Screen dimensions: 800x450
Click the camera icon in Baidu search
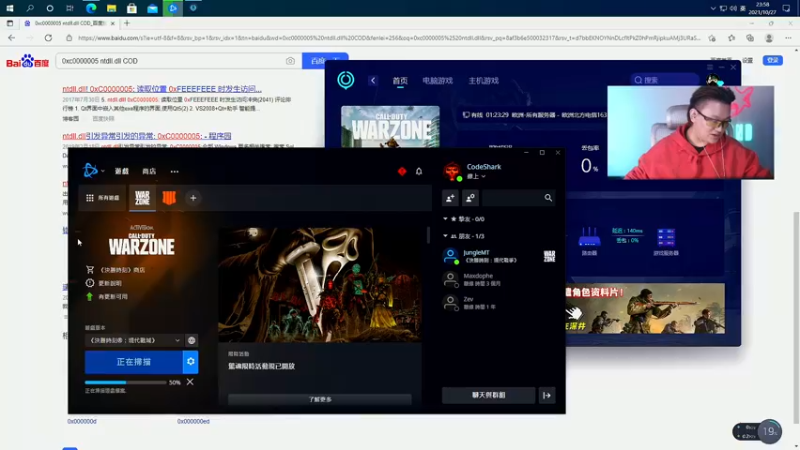(290, 61)
